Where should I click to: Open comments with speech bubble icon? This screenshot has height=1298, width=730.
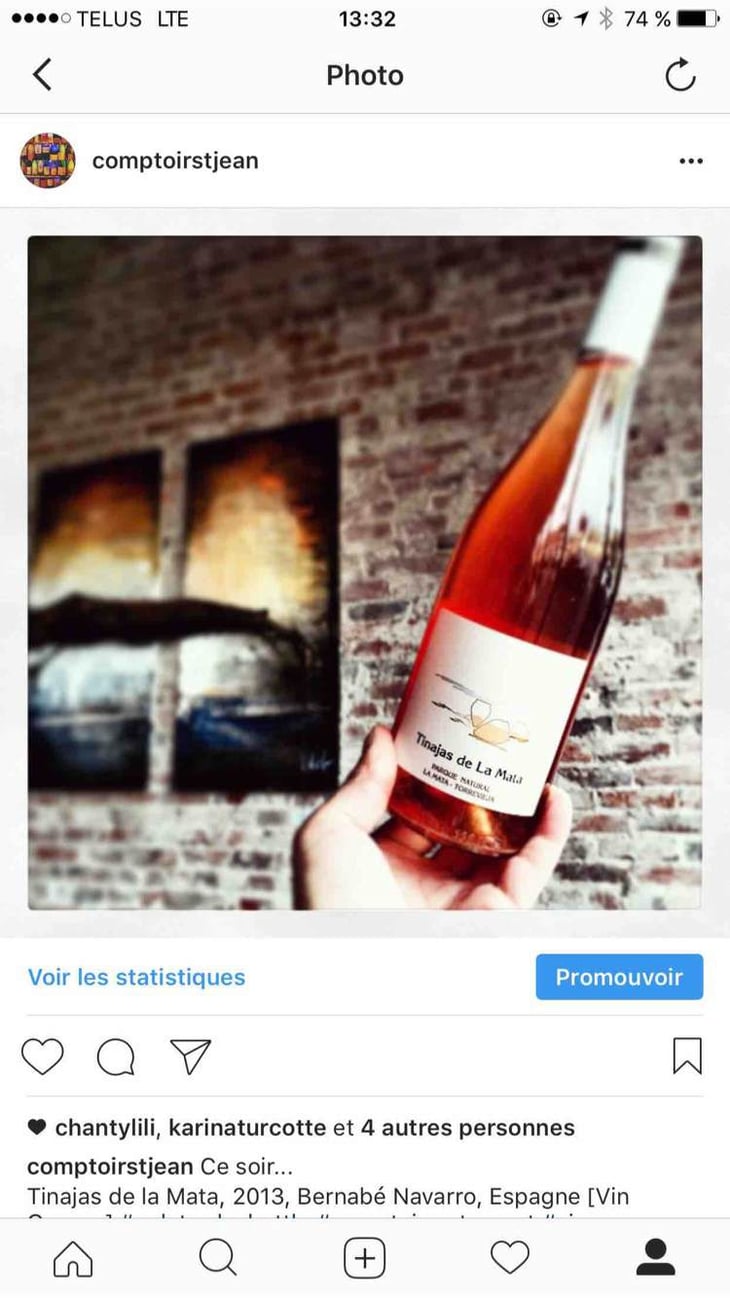[116, 1056]
